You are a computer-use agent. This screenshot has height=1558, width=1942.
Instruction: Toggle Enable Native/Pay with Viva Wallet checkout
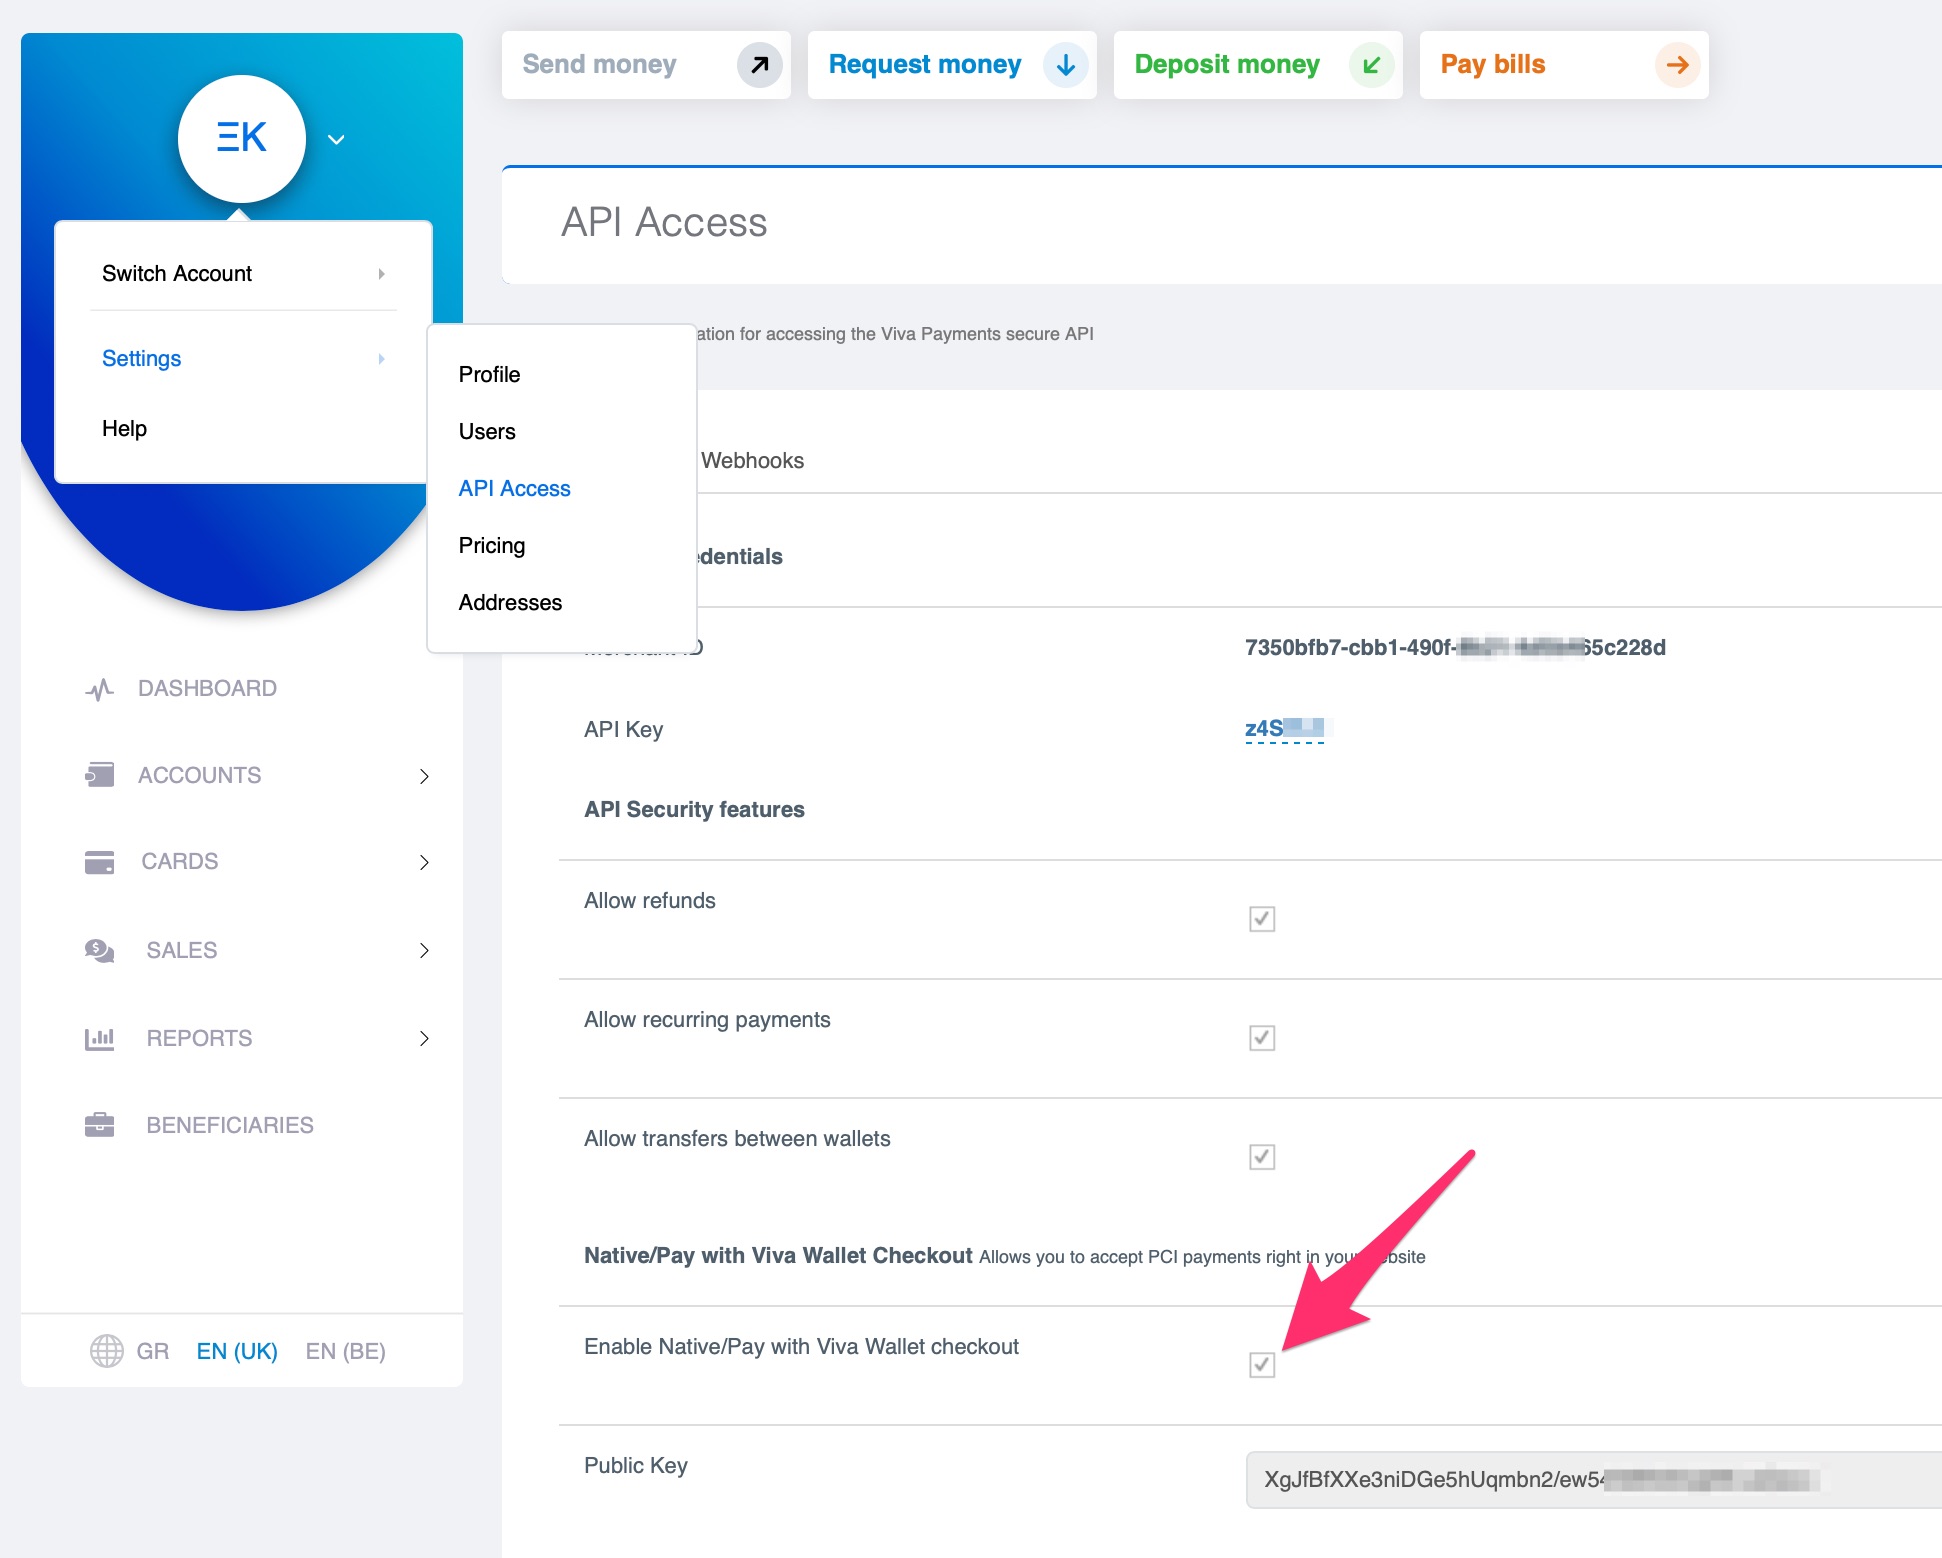pyautogui.click(x=1262, y=1363)
